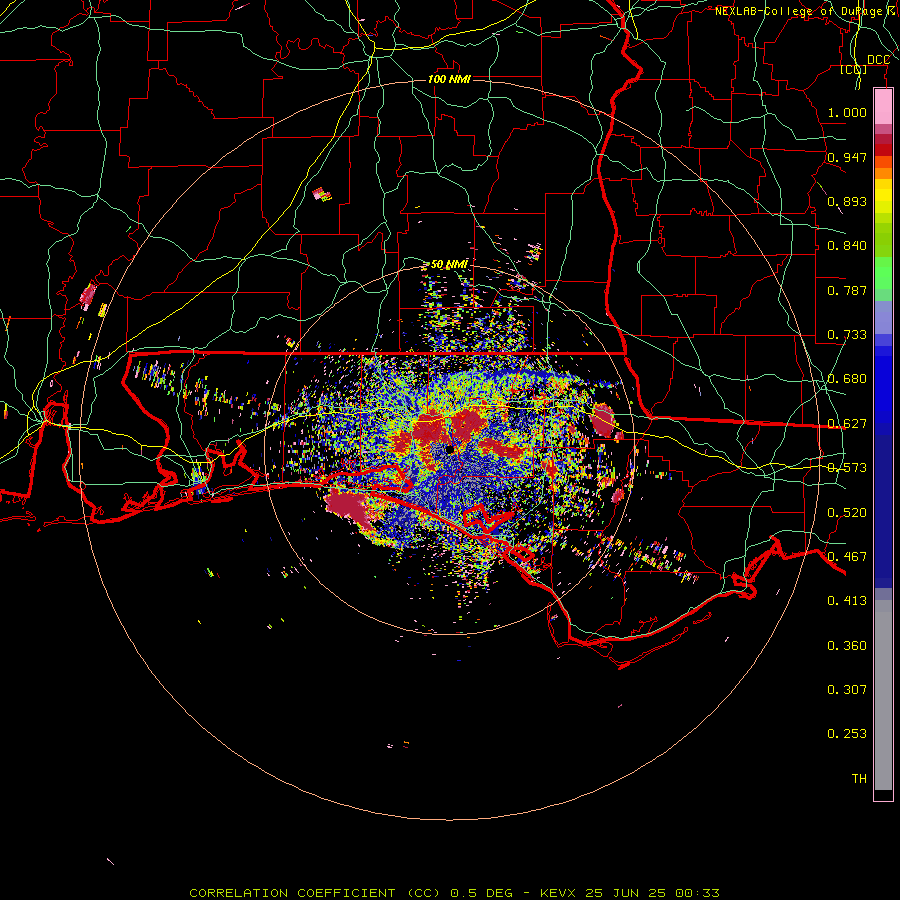Click the 0.947 legend value
The height and width of the screenshot is (900, 900).
pos(847,157)
